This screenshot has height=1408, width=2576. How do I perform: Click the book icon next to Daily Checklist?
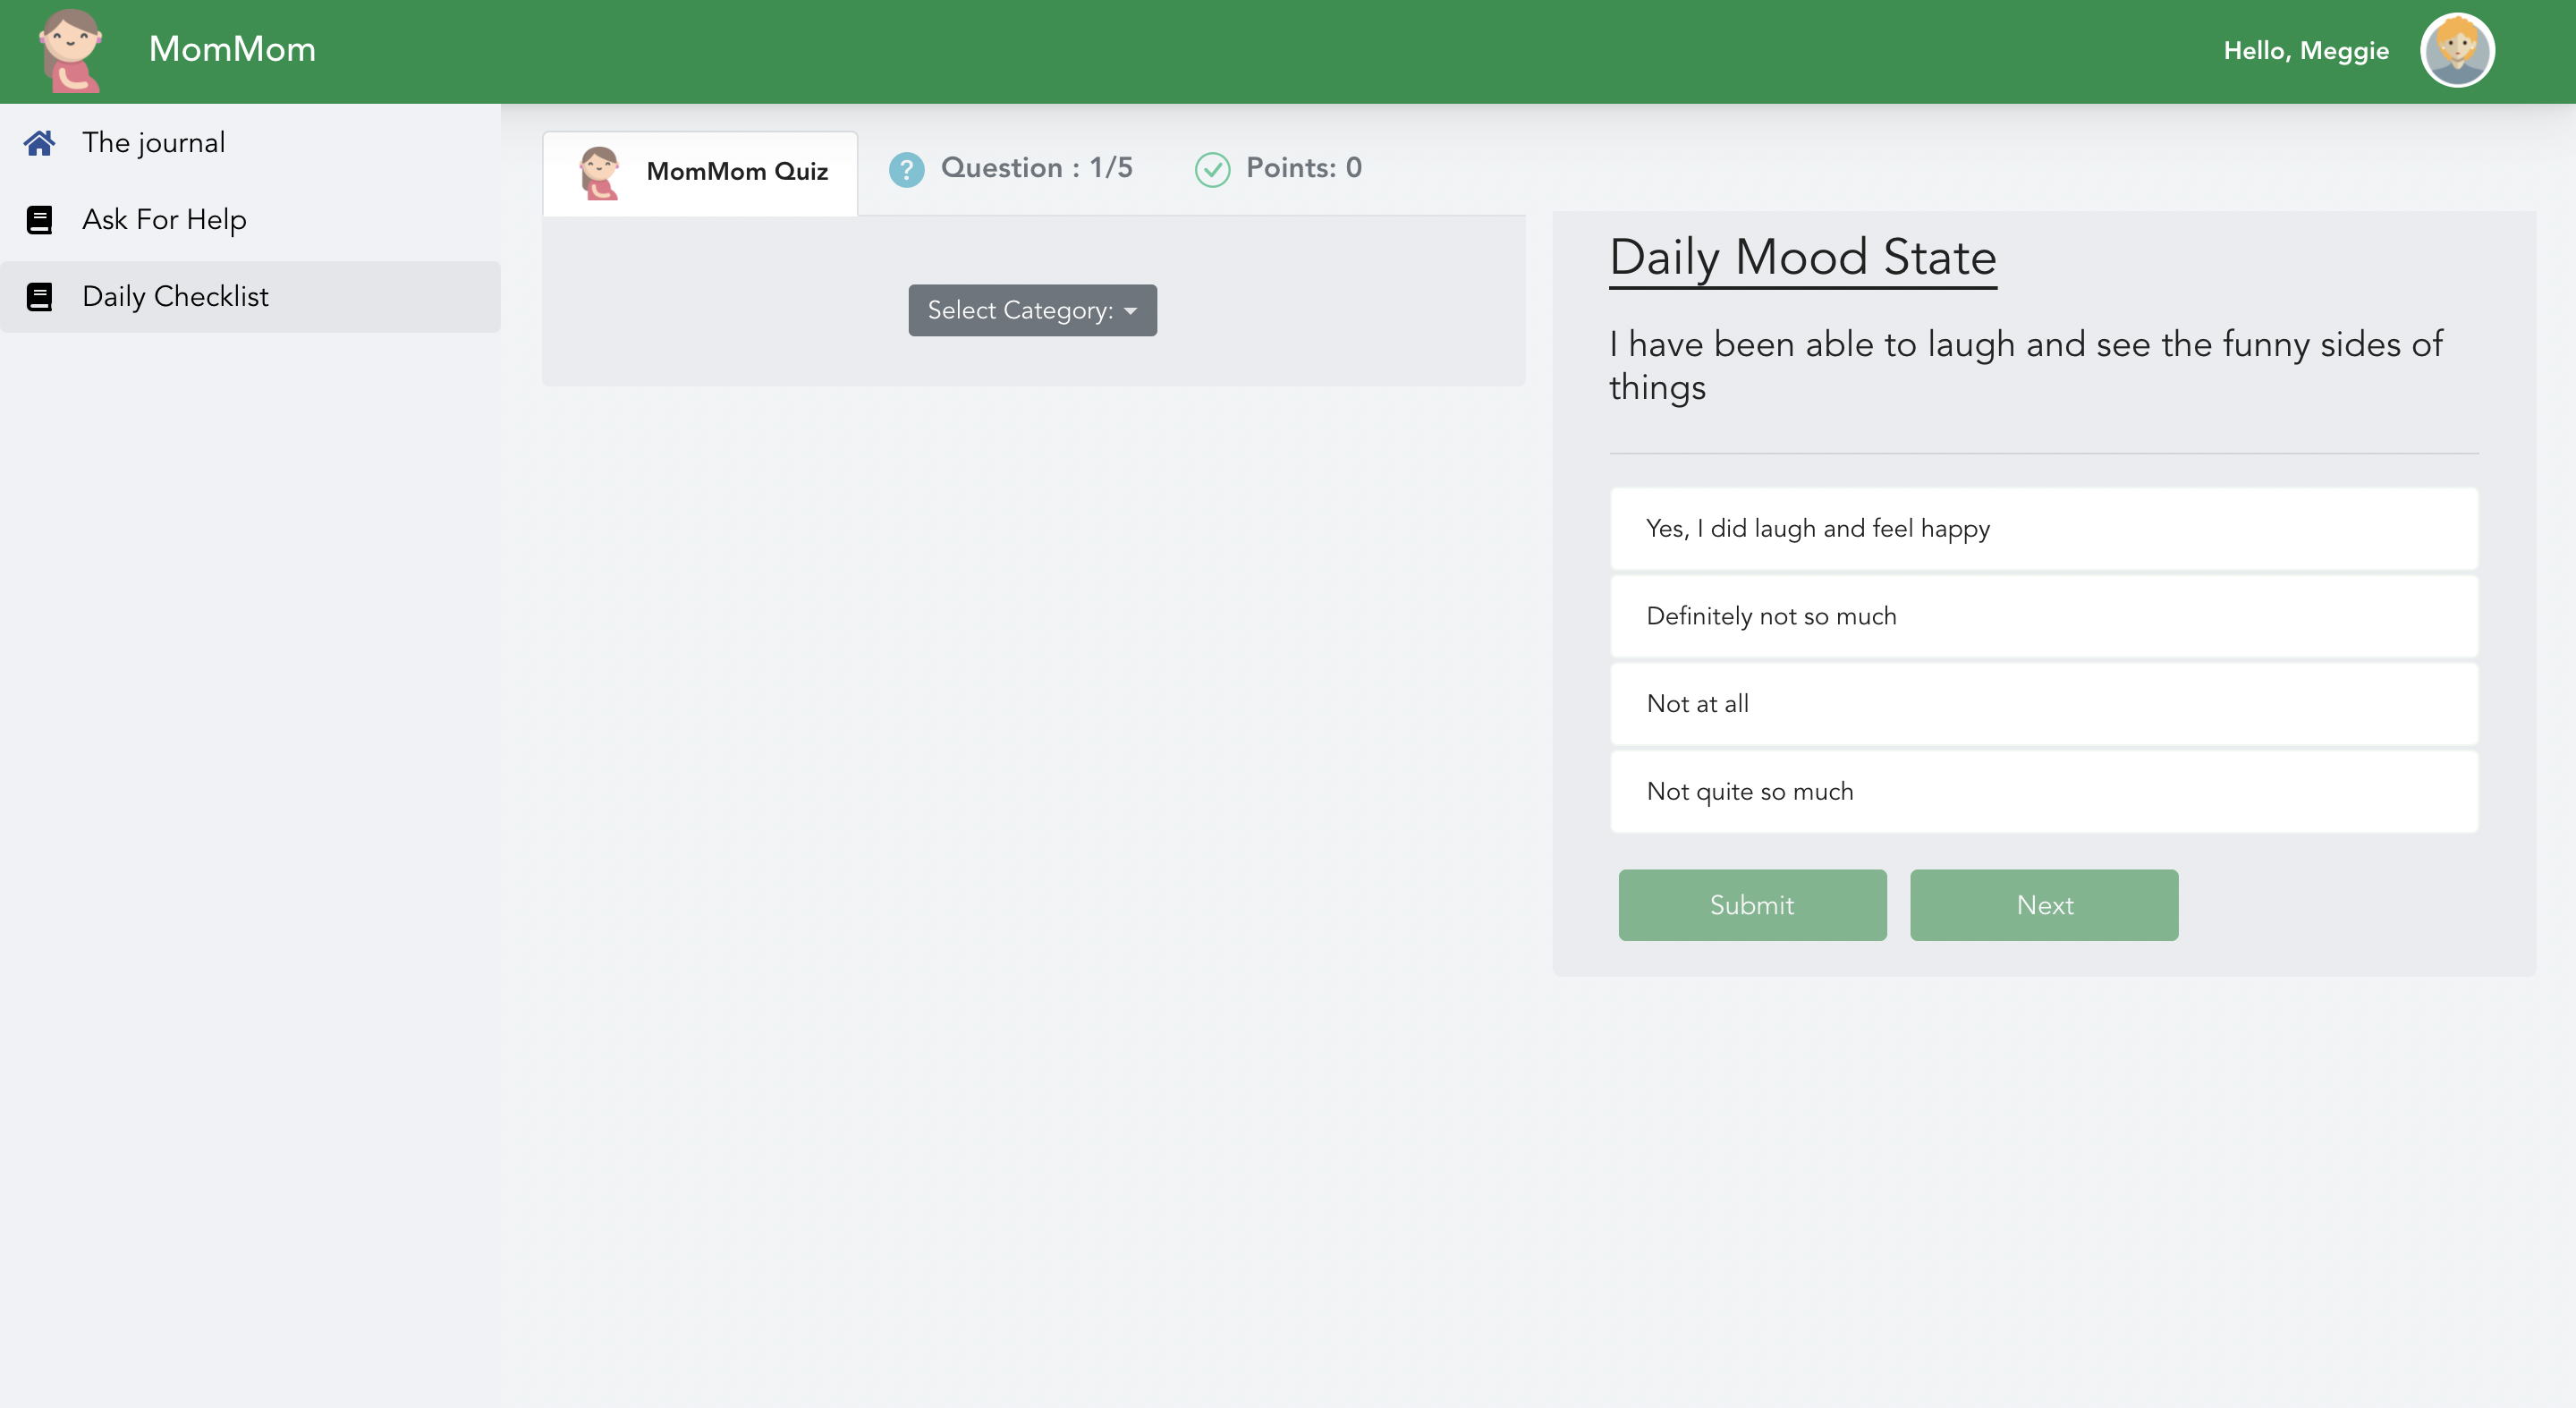pyautogui.click(x=39, y=297)
